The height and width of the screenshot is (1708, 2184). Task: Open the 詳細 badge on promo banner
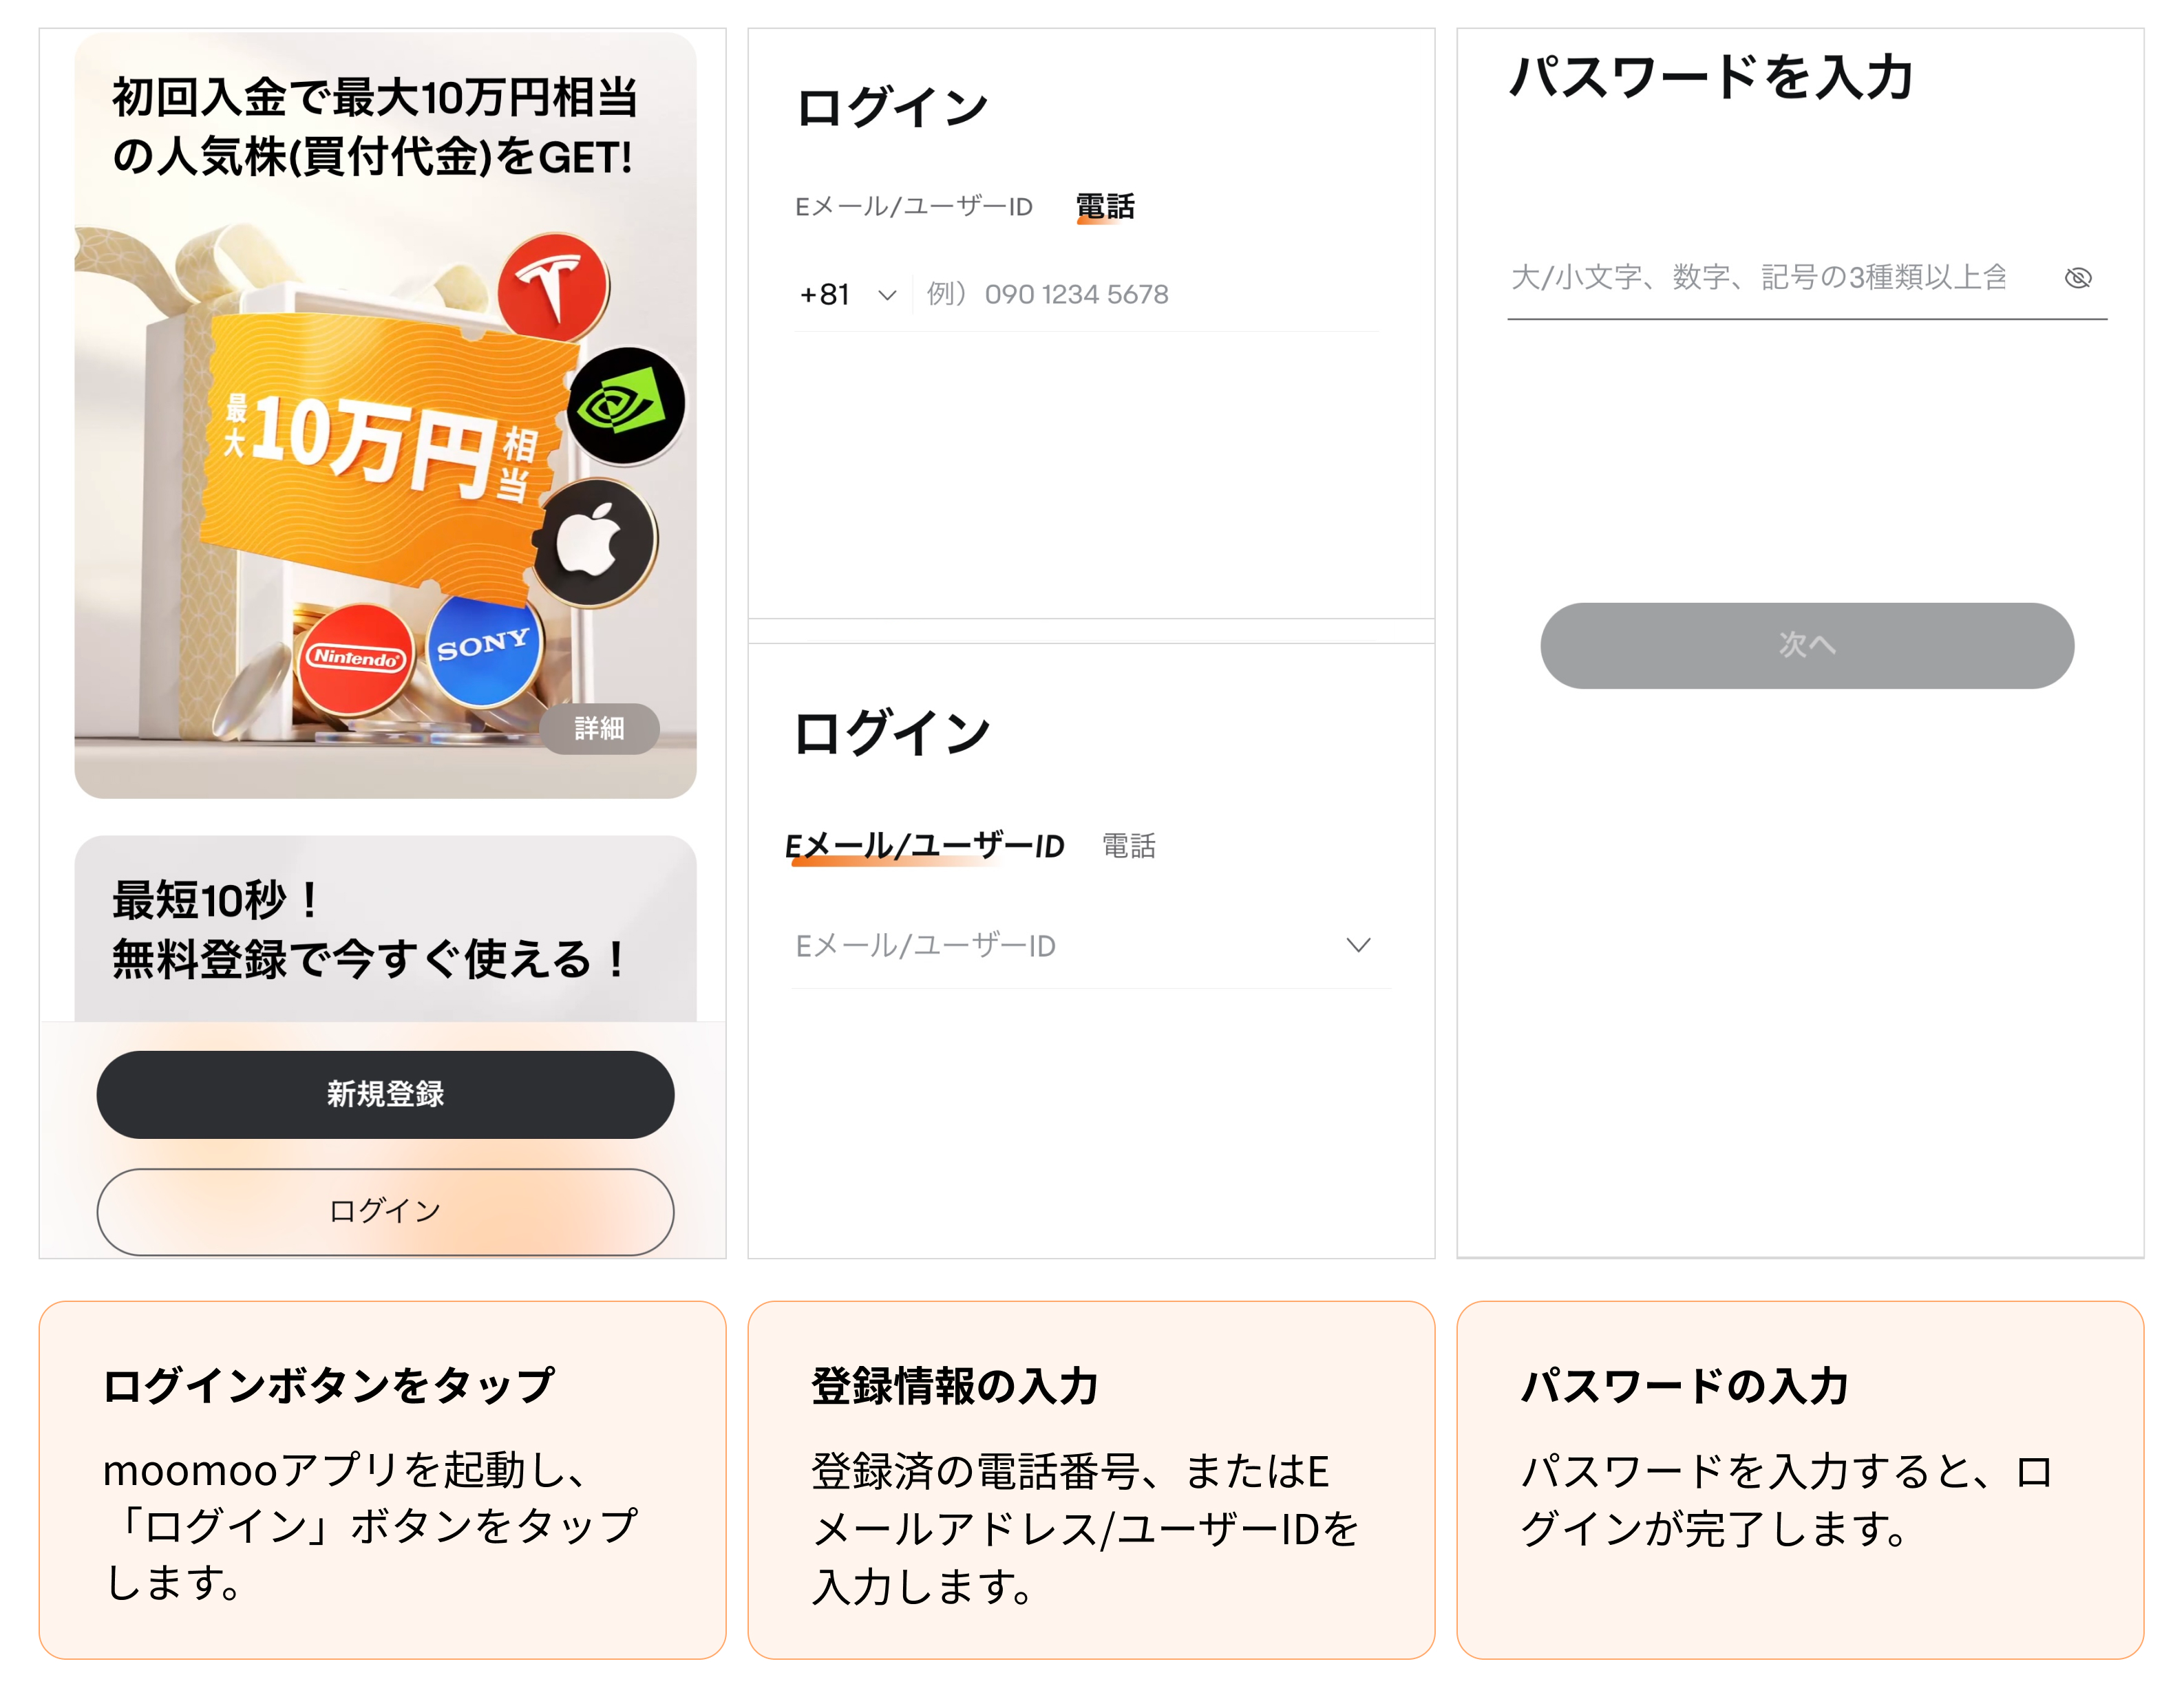click(599, 728)
